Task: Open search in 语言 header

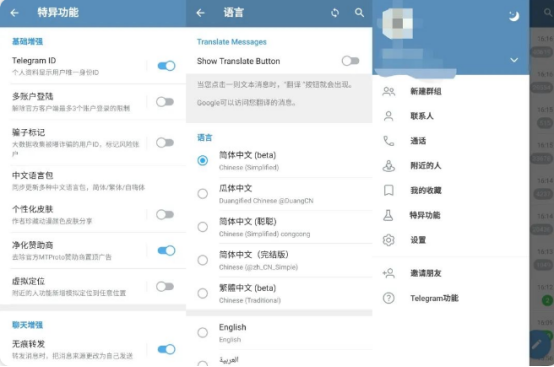Action: pyautogui.click(x=359, y=13)
